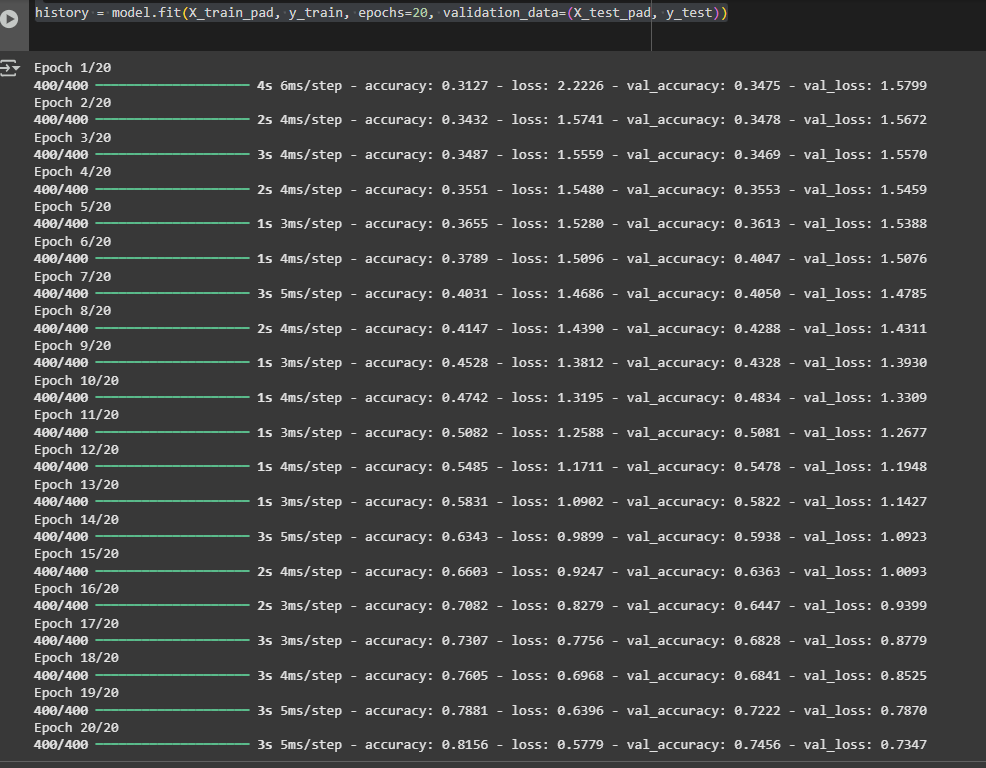Select the 'Epoch 12/20' output line

coord(76,450)
